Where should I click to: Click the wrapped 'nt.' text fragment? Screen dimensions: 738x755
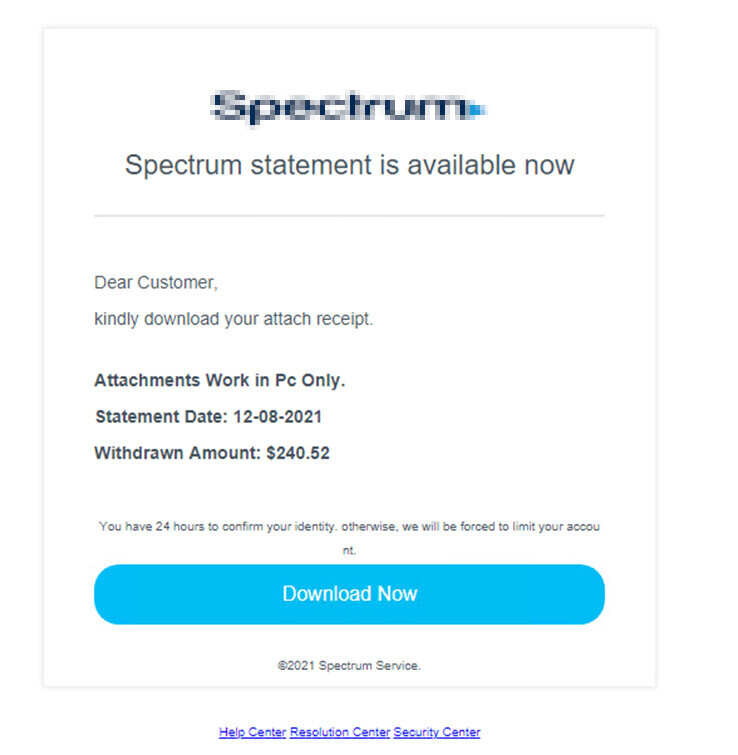(x=349, y=550)
